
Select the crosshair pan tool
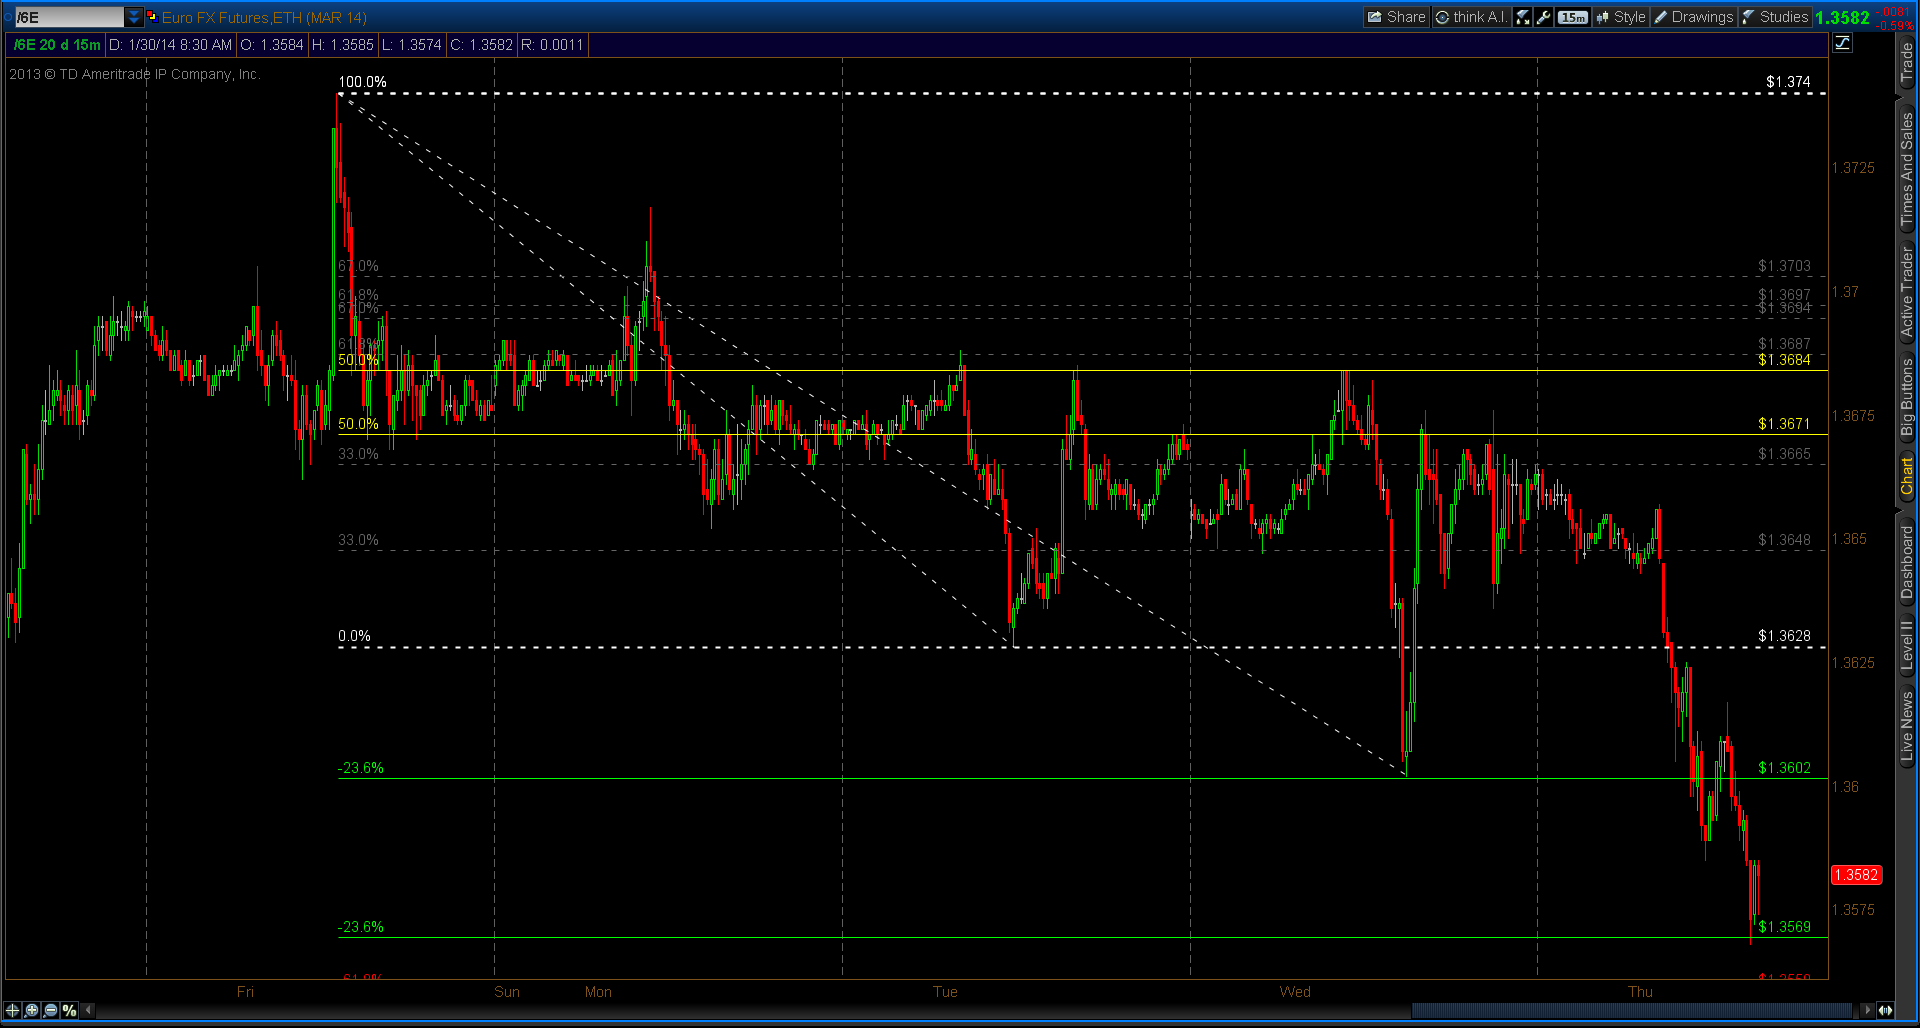point(13,1010)
